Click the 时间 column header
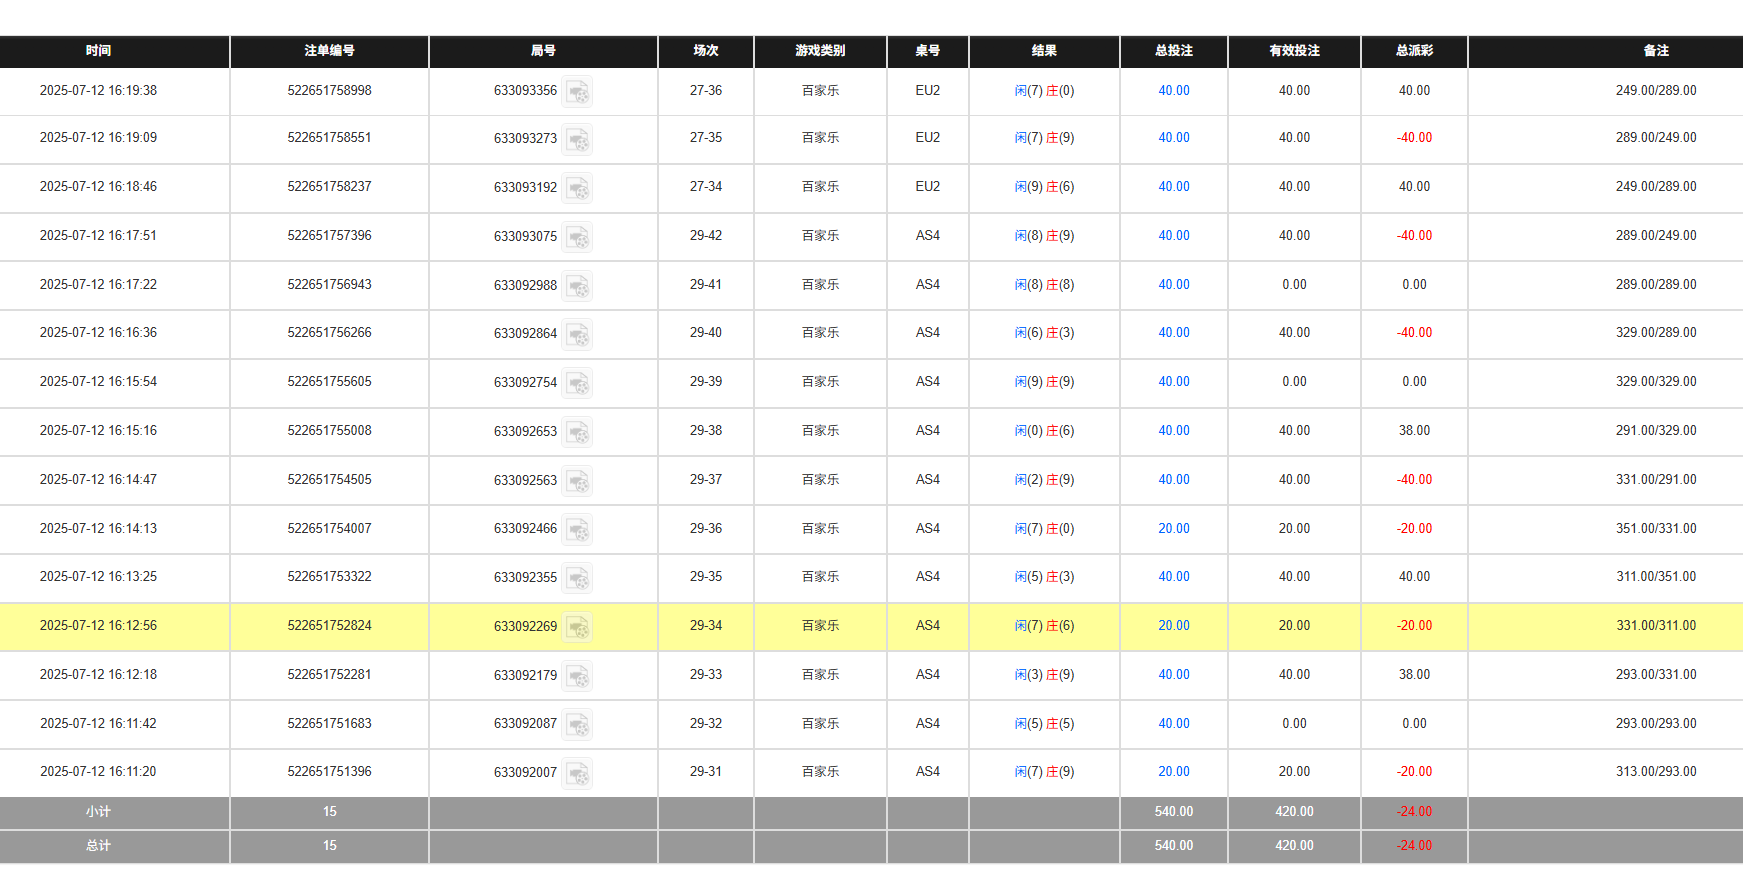Viewport: 1743px width, 896px height. (x=98, y=51)
